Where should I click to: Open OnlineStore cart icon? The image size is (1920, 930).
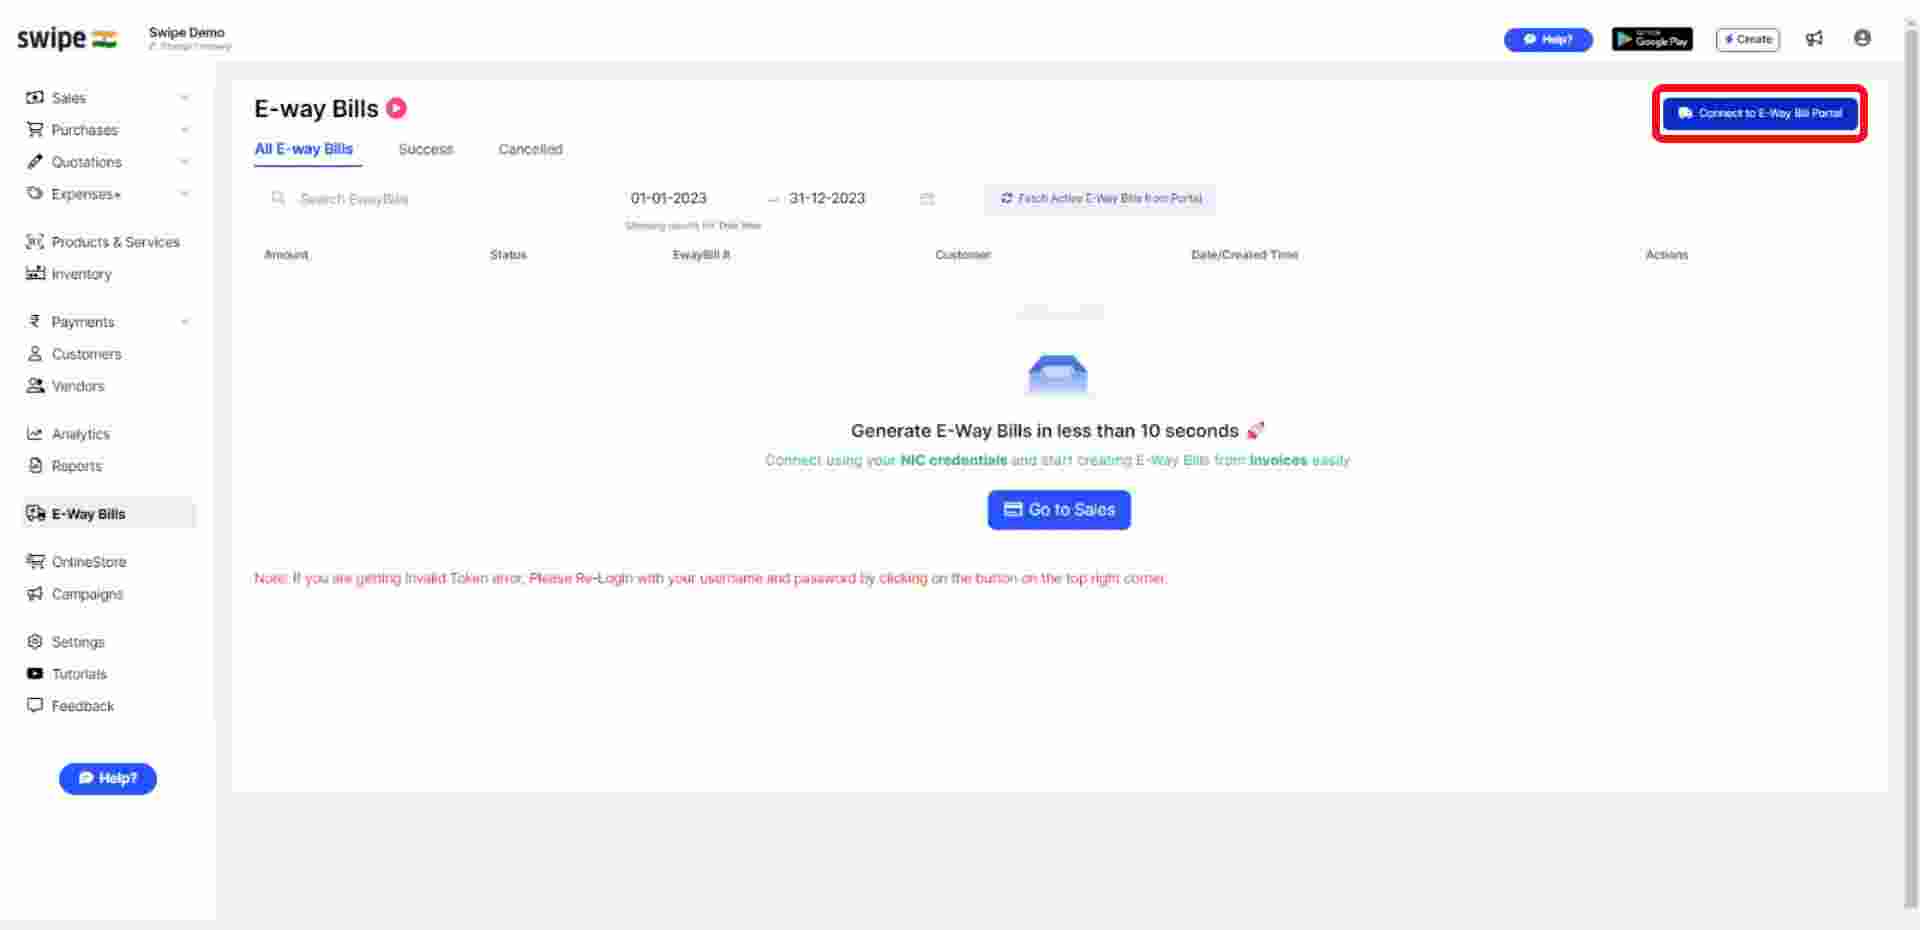click(35, 561)
